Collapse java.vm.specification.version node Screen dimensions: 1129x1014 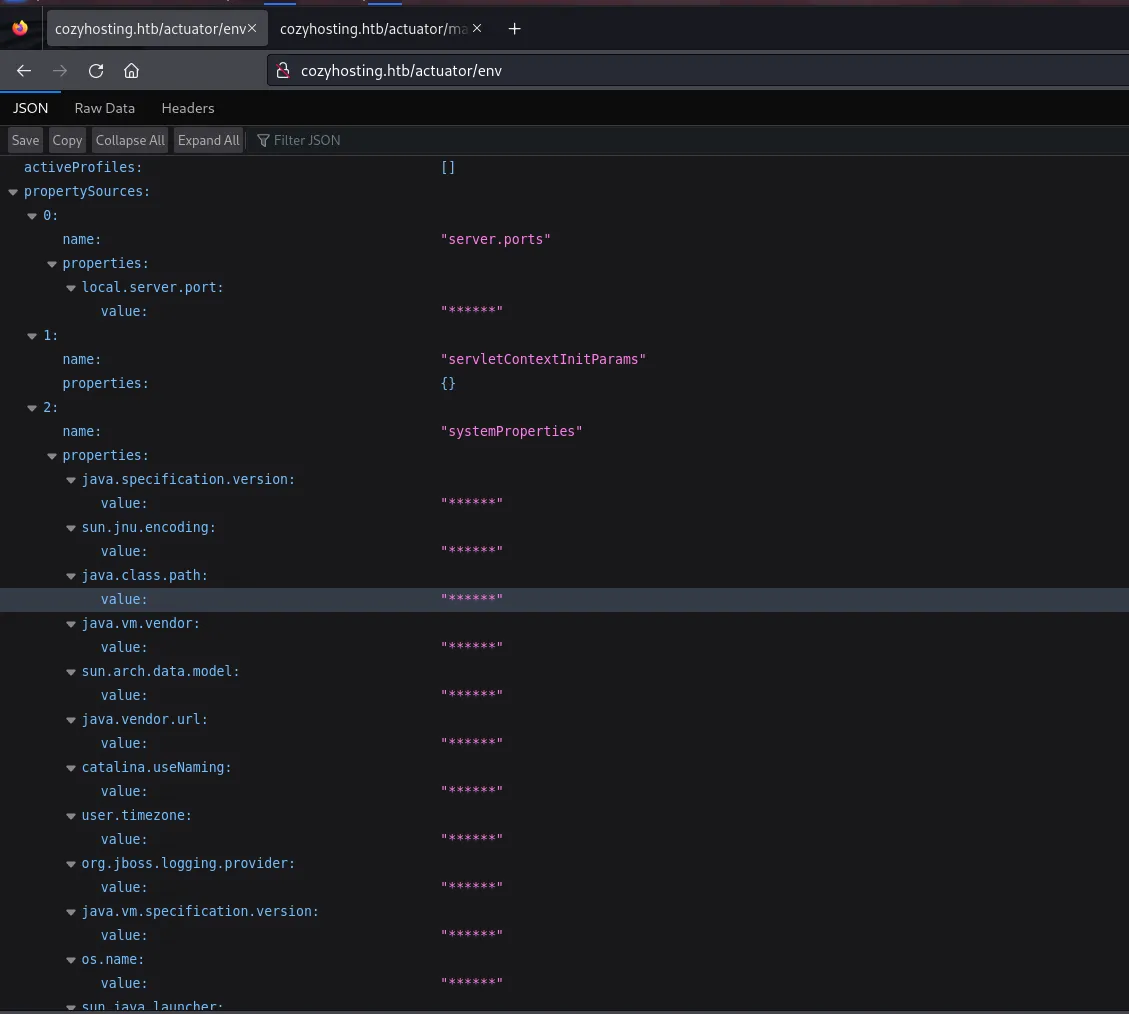(x=71, y=912)
